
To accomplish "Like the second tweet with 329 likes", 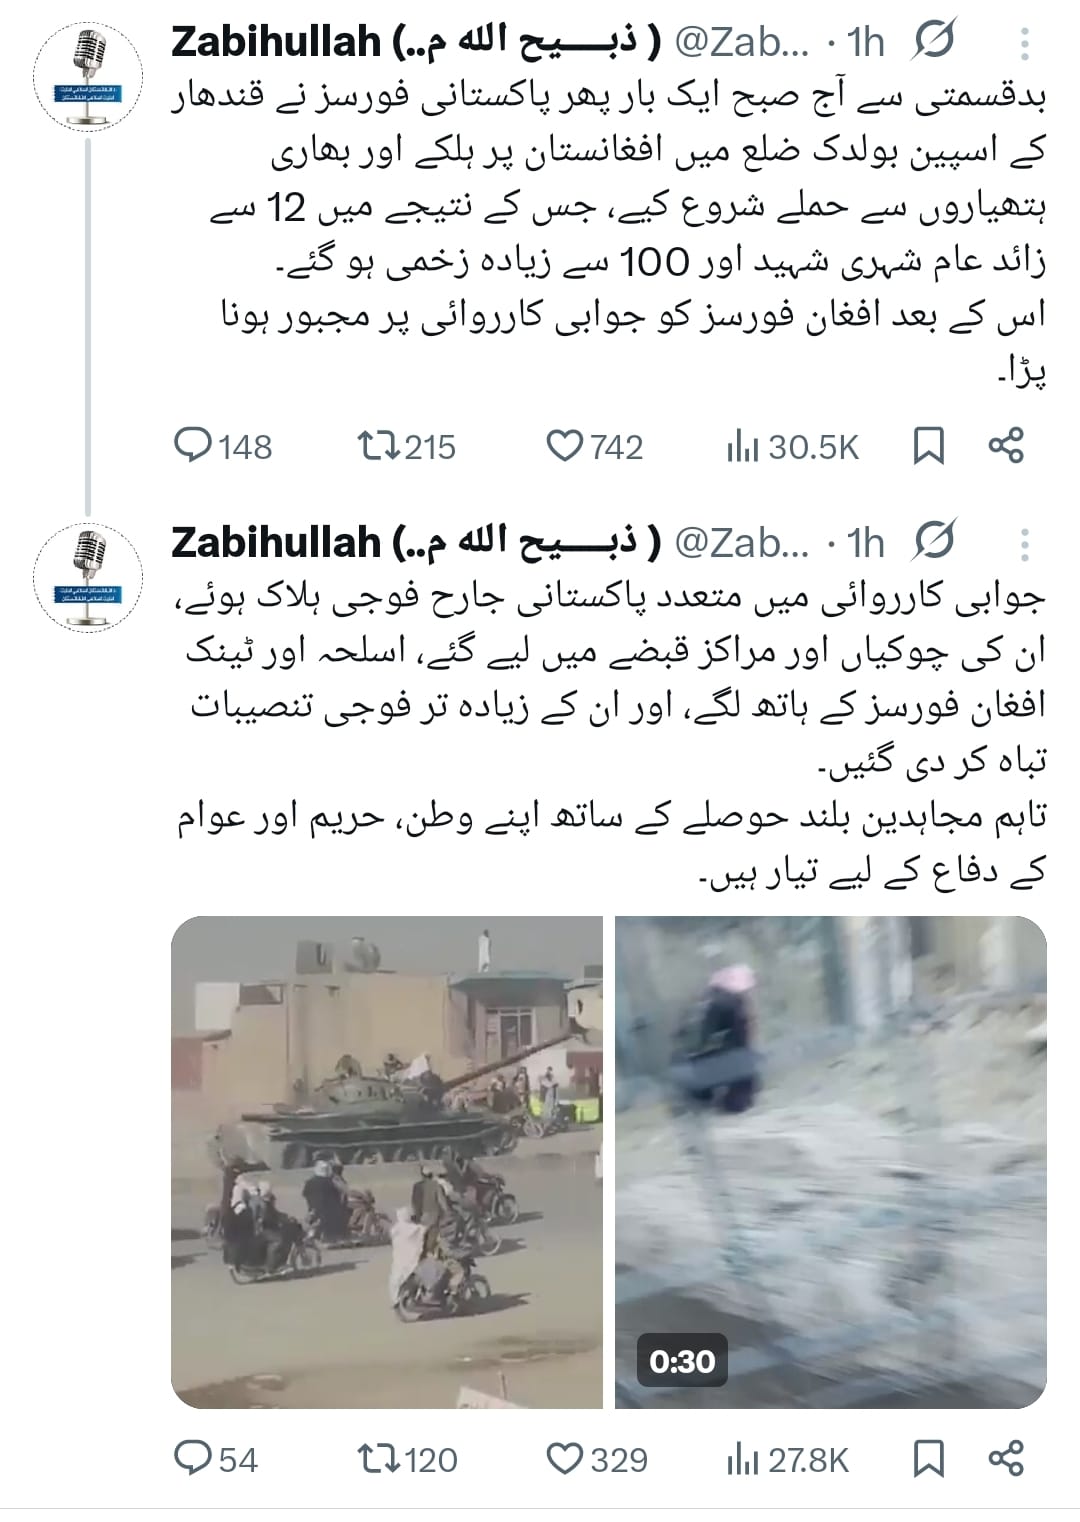I will point(597,1459).
